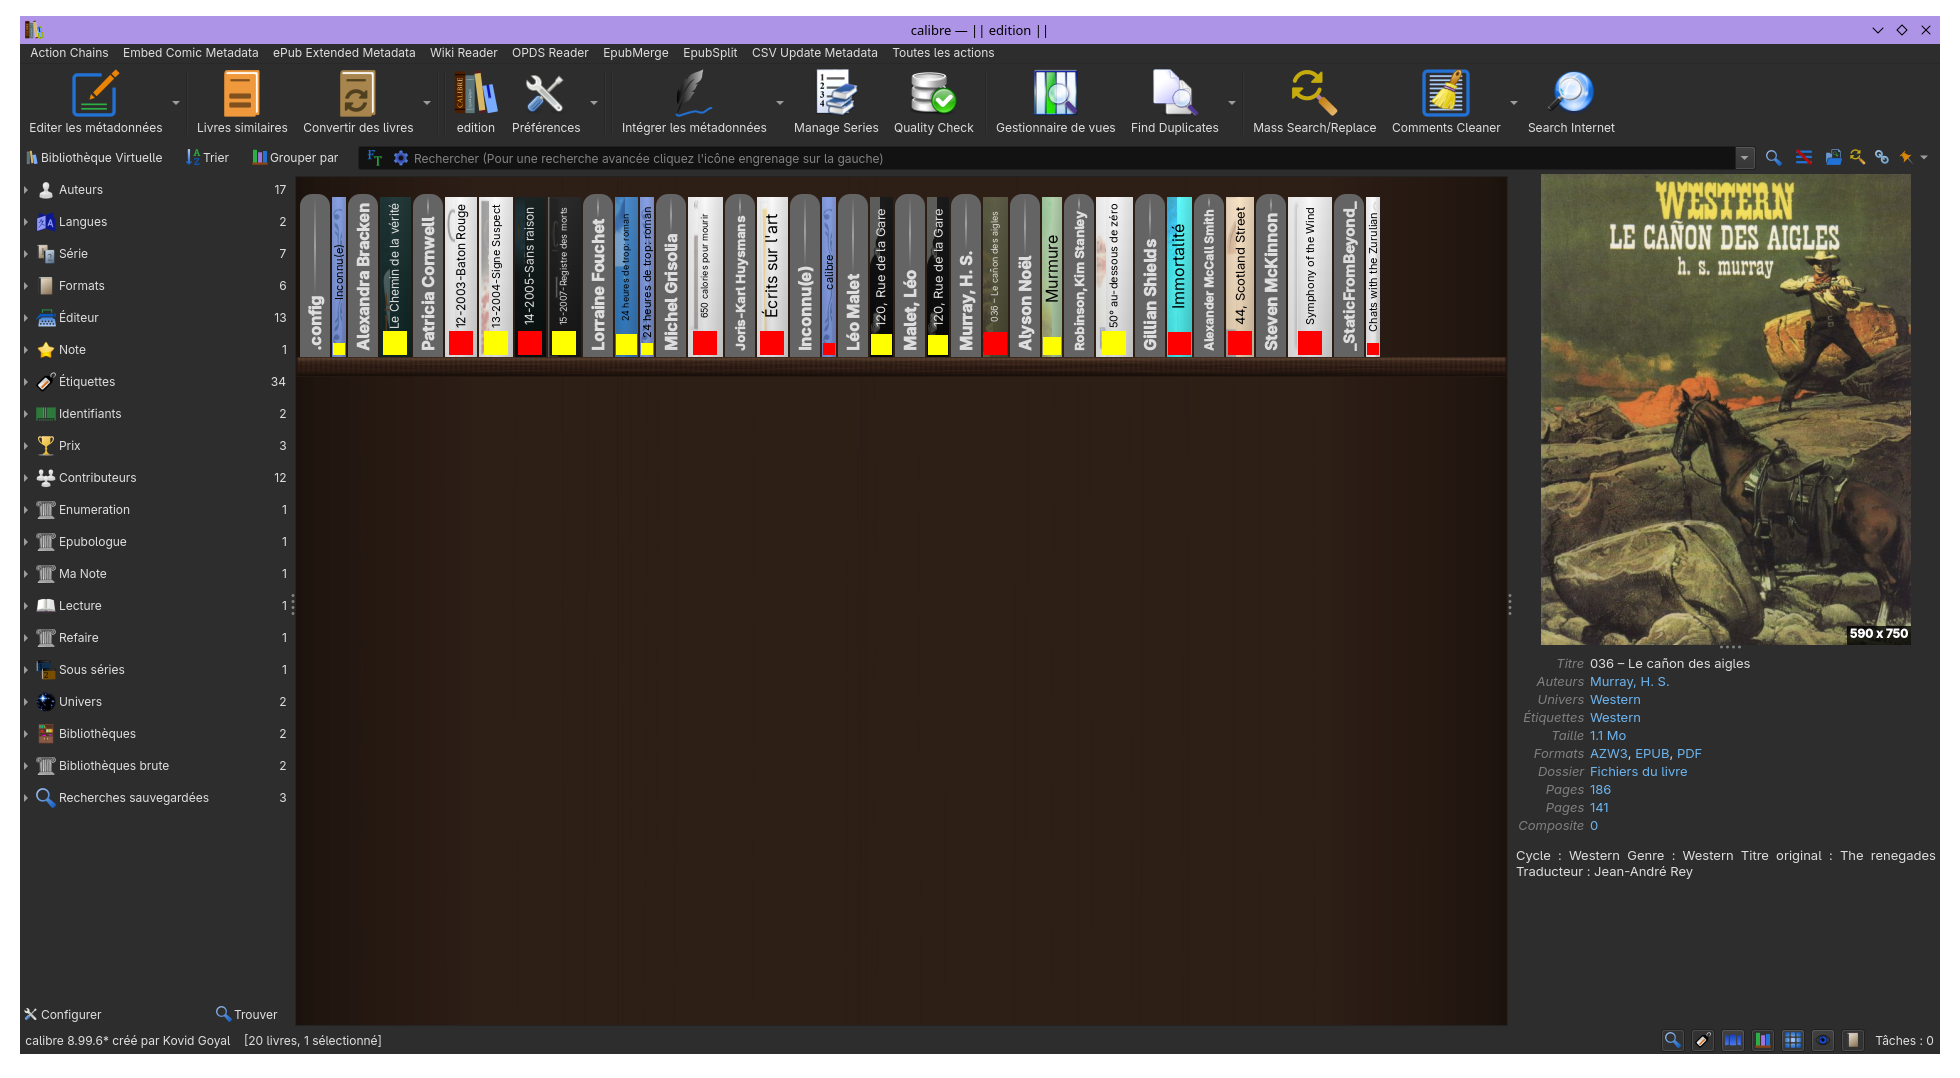Click the EPUB format link
The width and height of the screenshot is (1960, 1078).
coord(1652,754)
